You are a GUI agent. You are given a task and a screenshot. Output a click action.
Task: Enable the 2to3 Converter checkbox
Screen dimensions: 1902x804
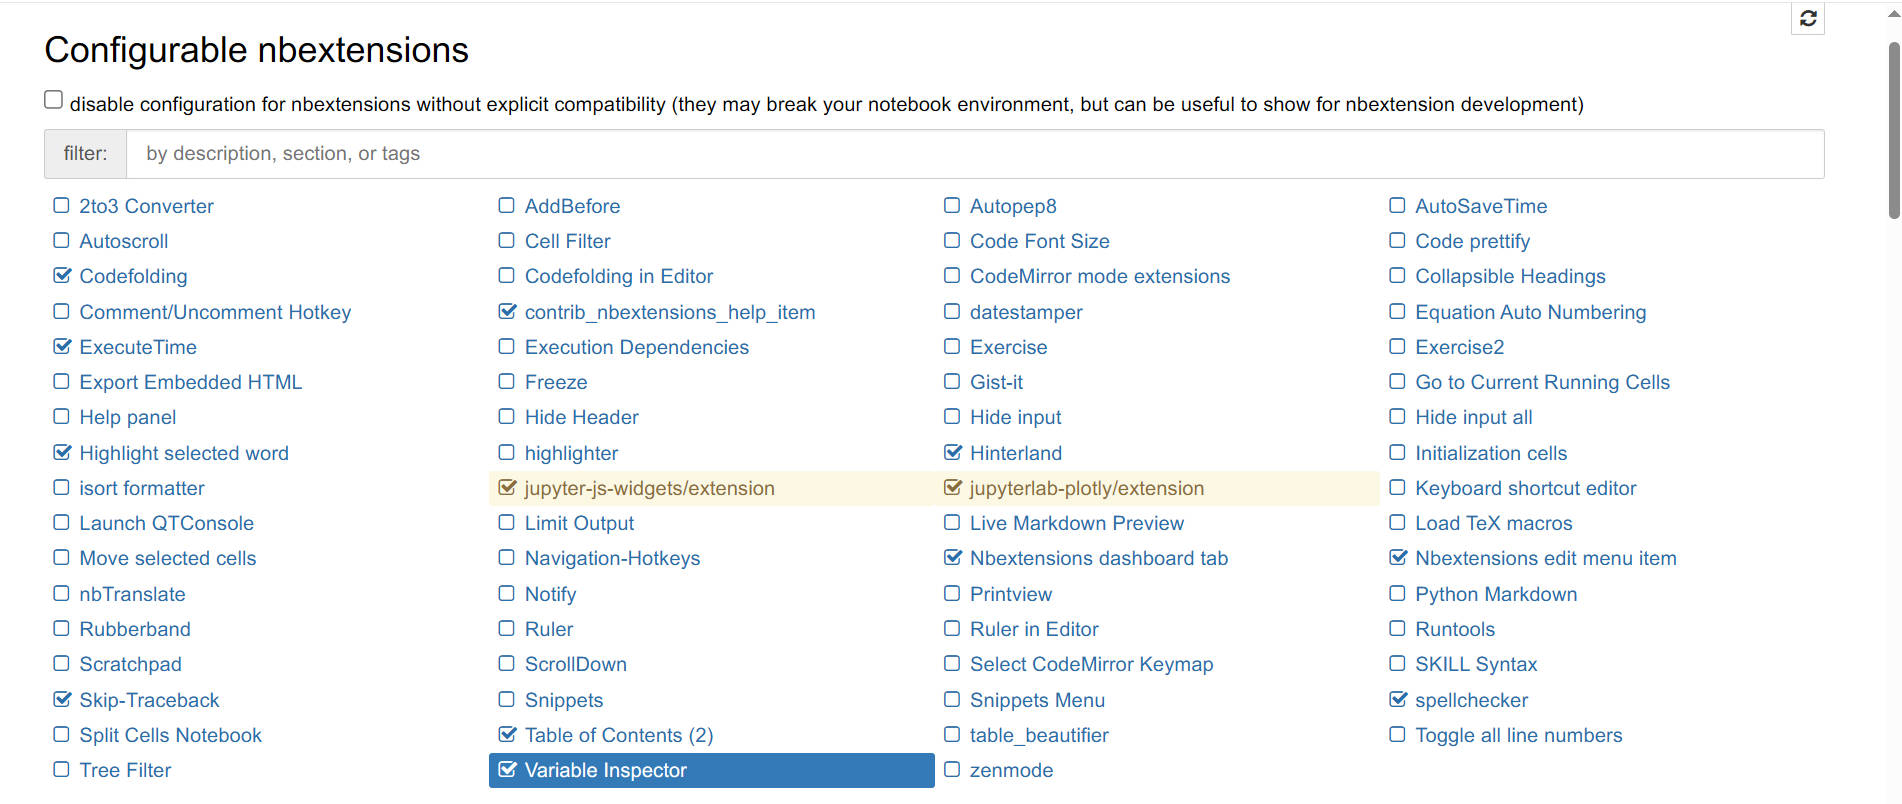coord(62,206)
